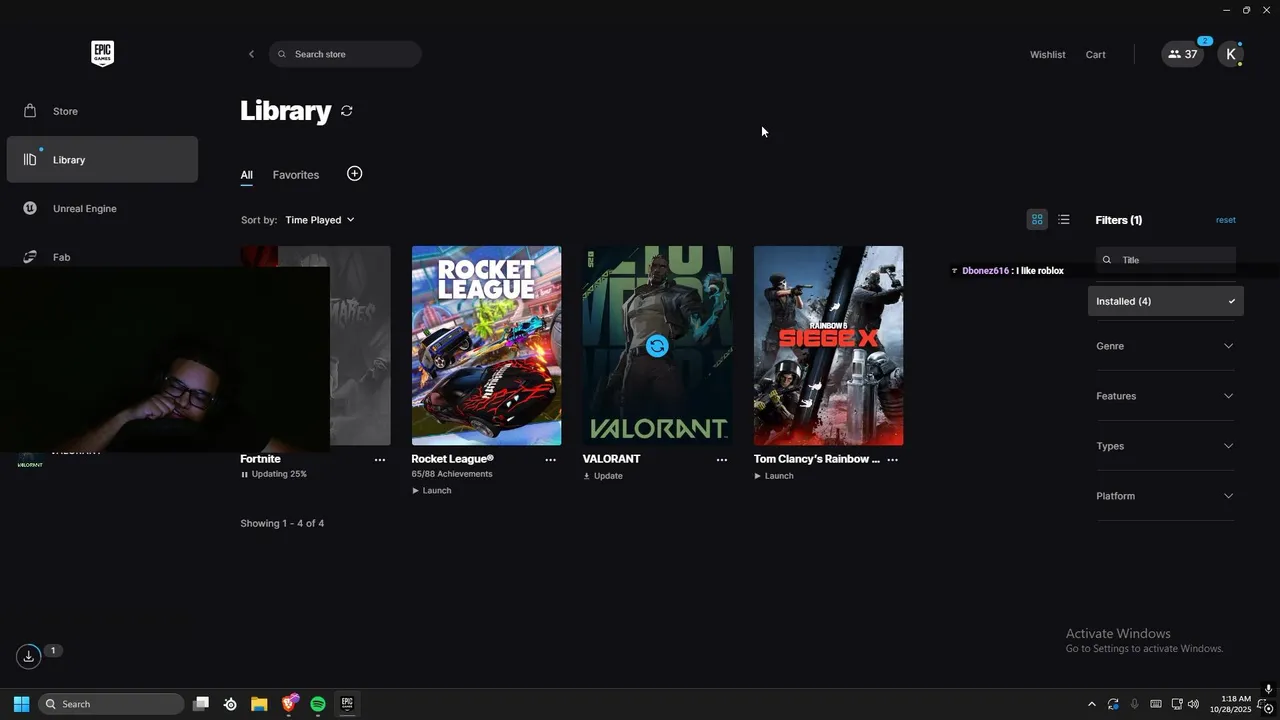This screenshot has height=720, width=1280.
Task: Open Fortnite options three-dot menu
Action: (380, 460)
